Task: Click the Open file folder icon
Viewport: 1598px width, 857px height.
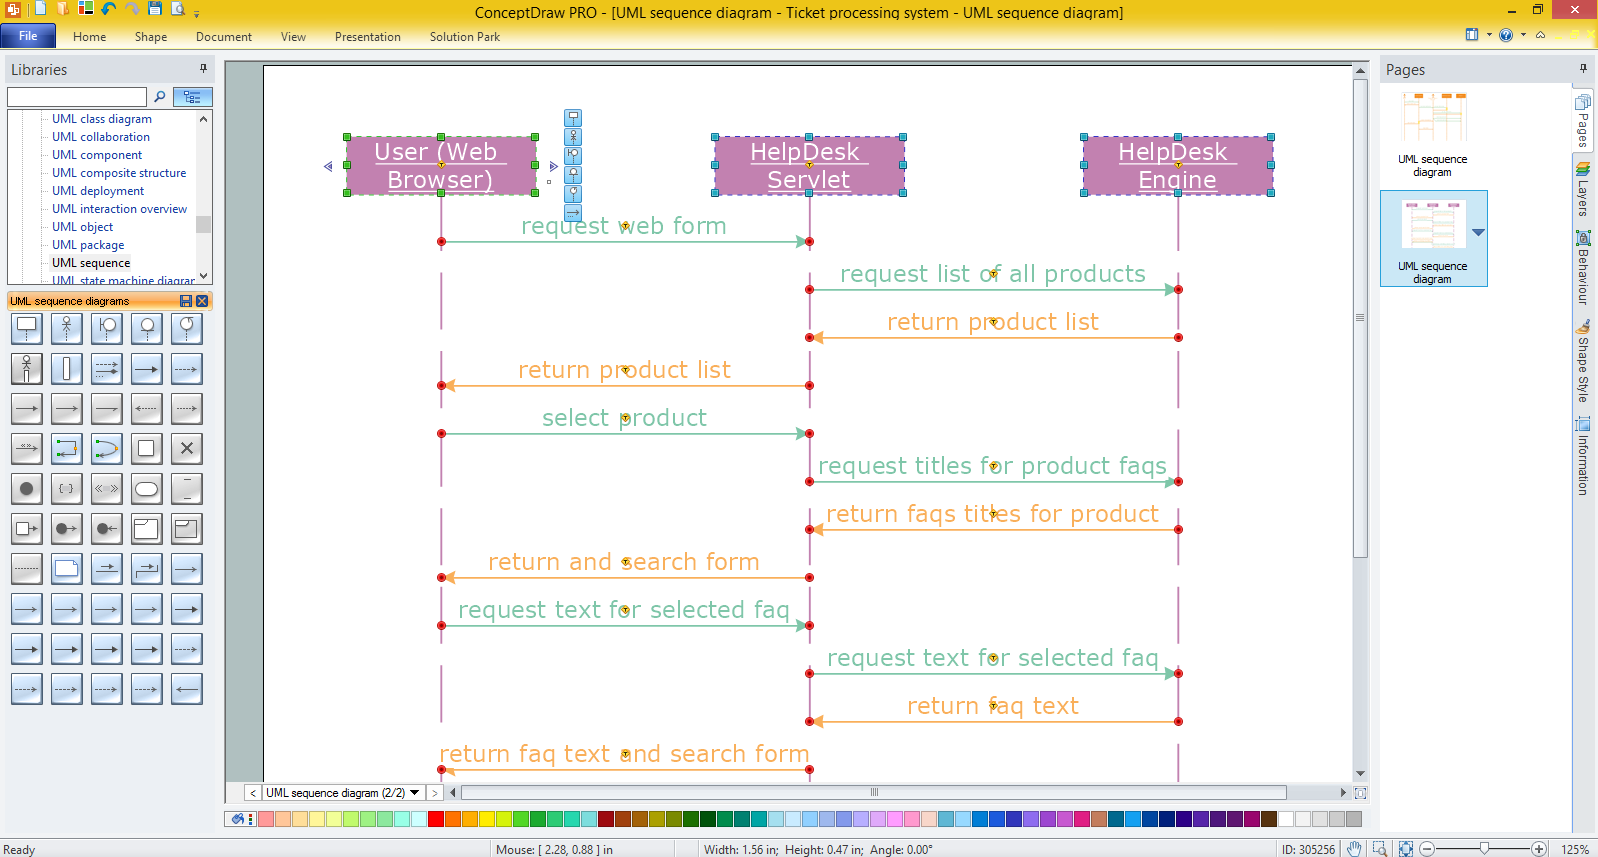Action: [63, 9]
